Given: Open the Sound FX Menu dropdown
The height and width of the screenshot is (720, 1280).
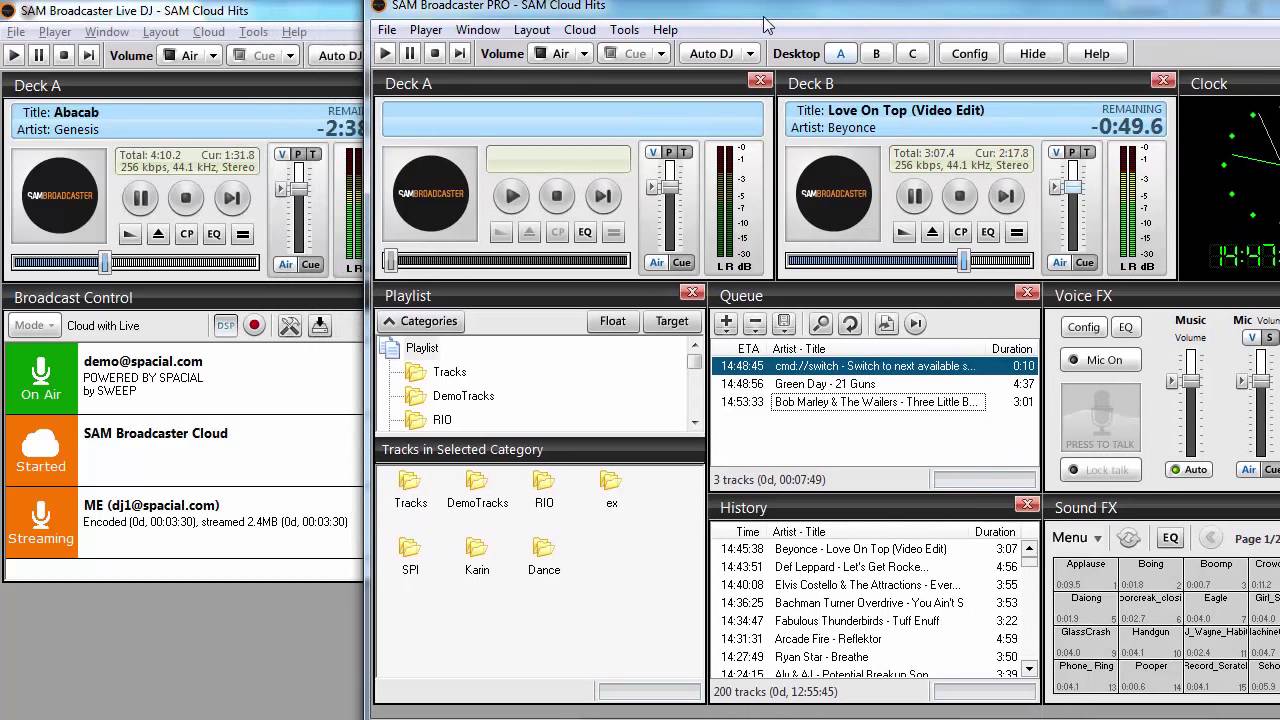Looking at the screenshot, I should coord(1077,538).
